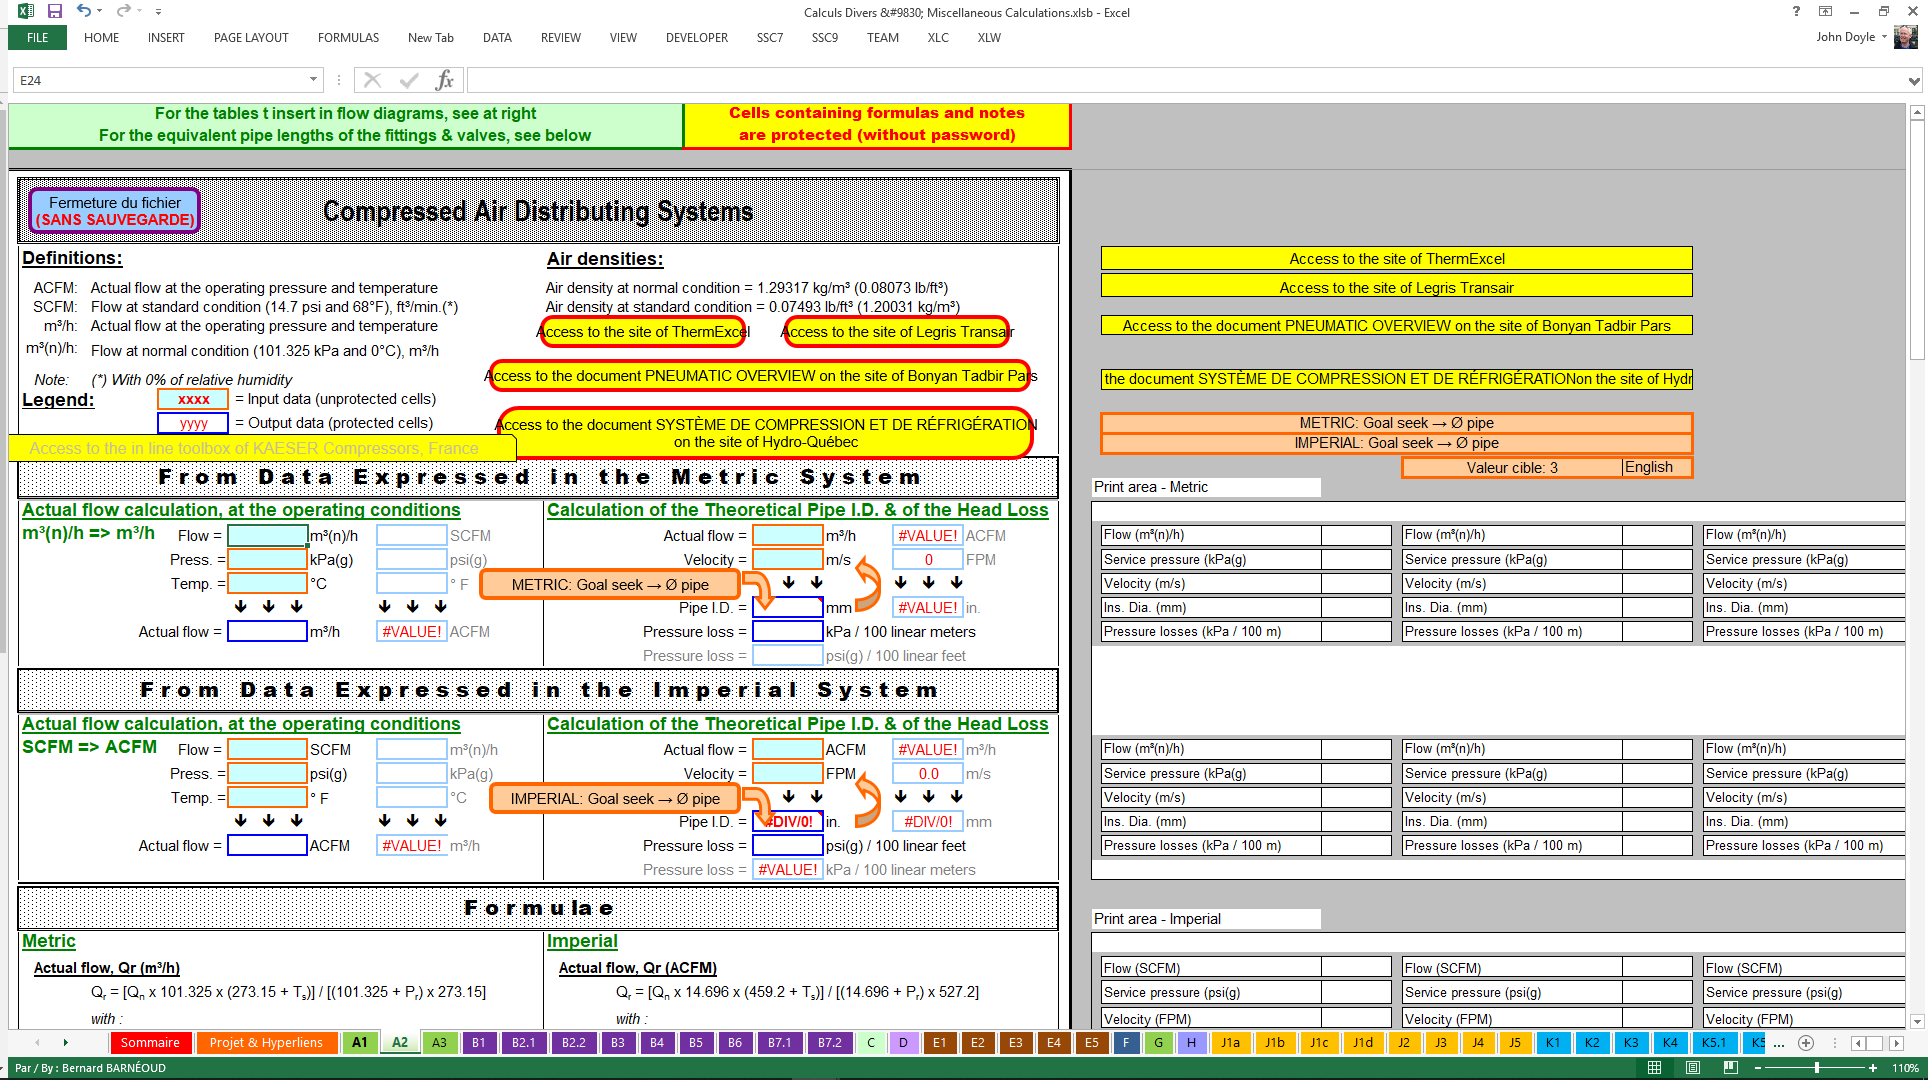Click the Save icon in quick access toolbar

55,11
